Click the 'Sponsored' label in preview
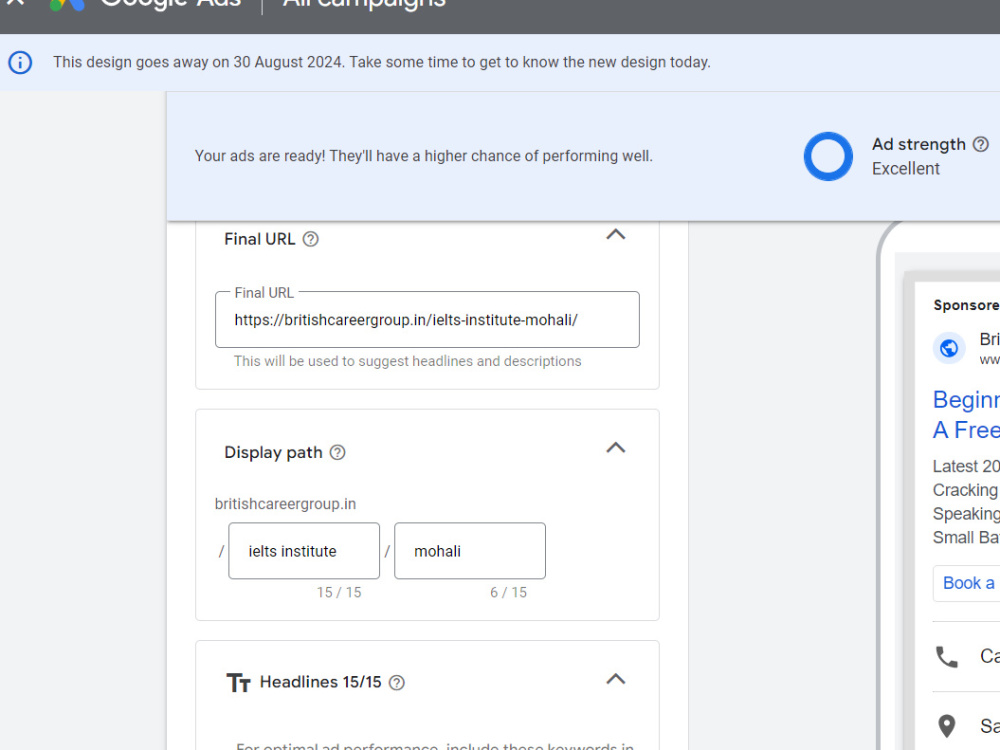Screen dimensions: 1000x750 pos(966,305)
